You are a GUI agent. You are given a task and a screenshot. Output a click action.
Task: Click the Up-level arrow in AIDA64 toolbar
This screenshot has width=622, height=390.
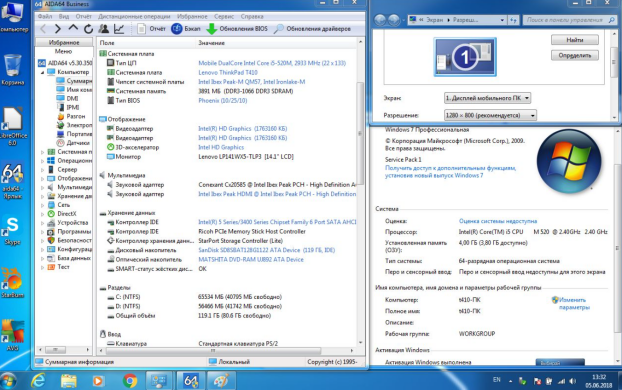[x=73, y=28]
